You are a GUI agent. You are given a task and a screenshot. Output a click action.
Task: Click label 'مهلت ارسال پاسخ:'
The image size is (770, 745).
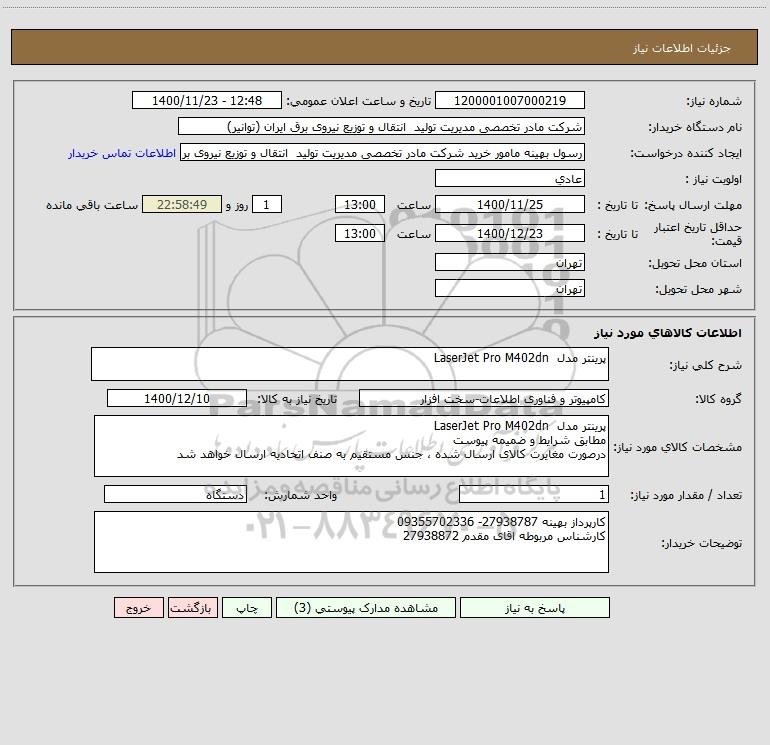point(693,205)
